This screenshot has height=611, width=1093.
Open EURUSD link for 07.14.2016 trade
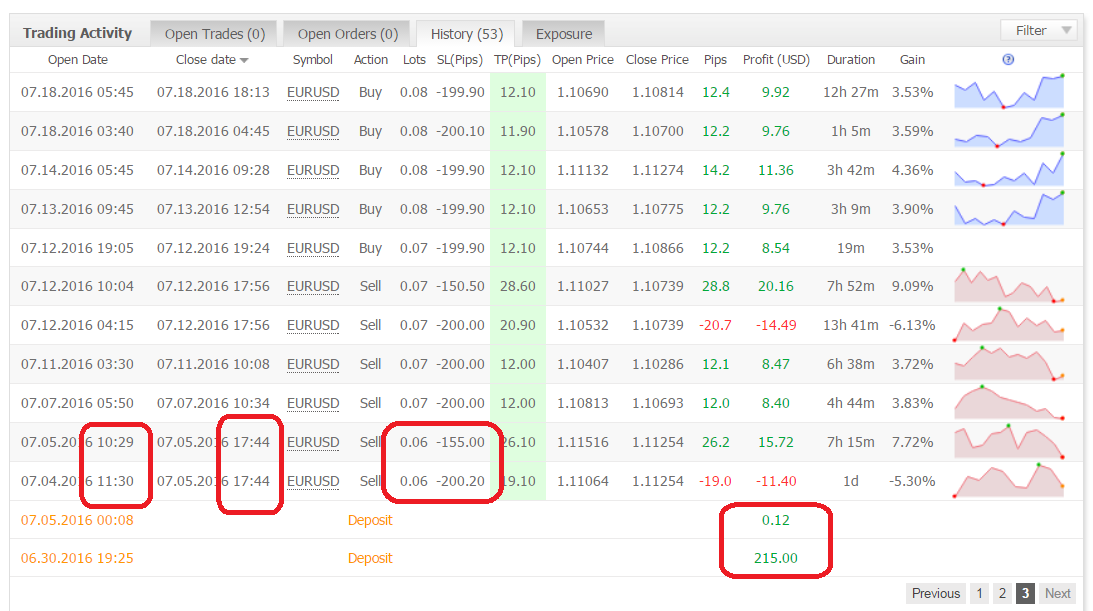(x=313, y=171)
